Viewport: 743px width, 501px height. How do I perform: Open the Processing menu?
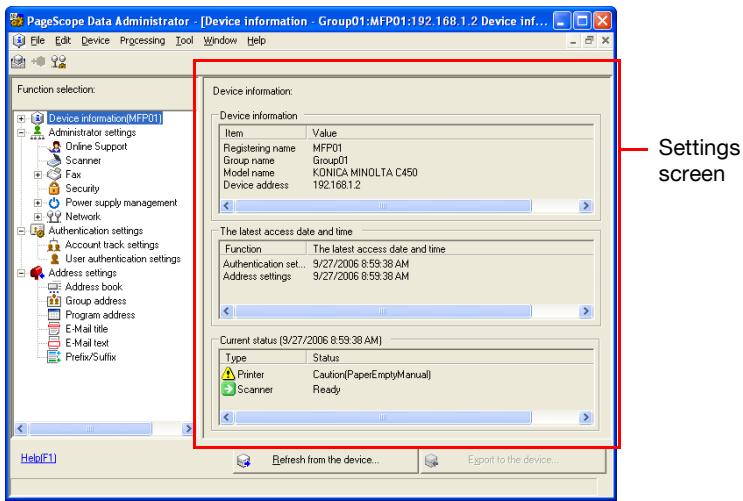[x=142, y=41]
